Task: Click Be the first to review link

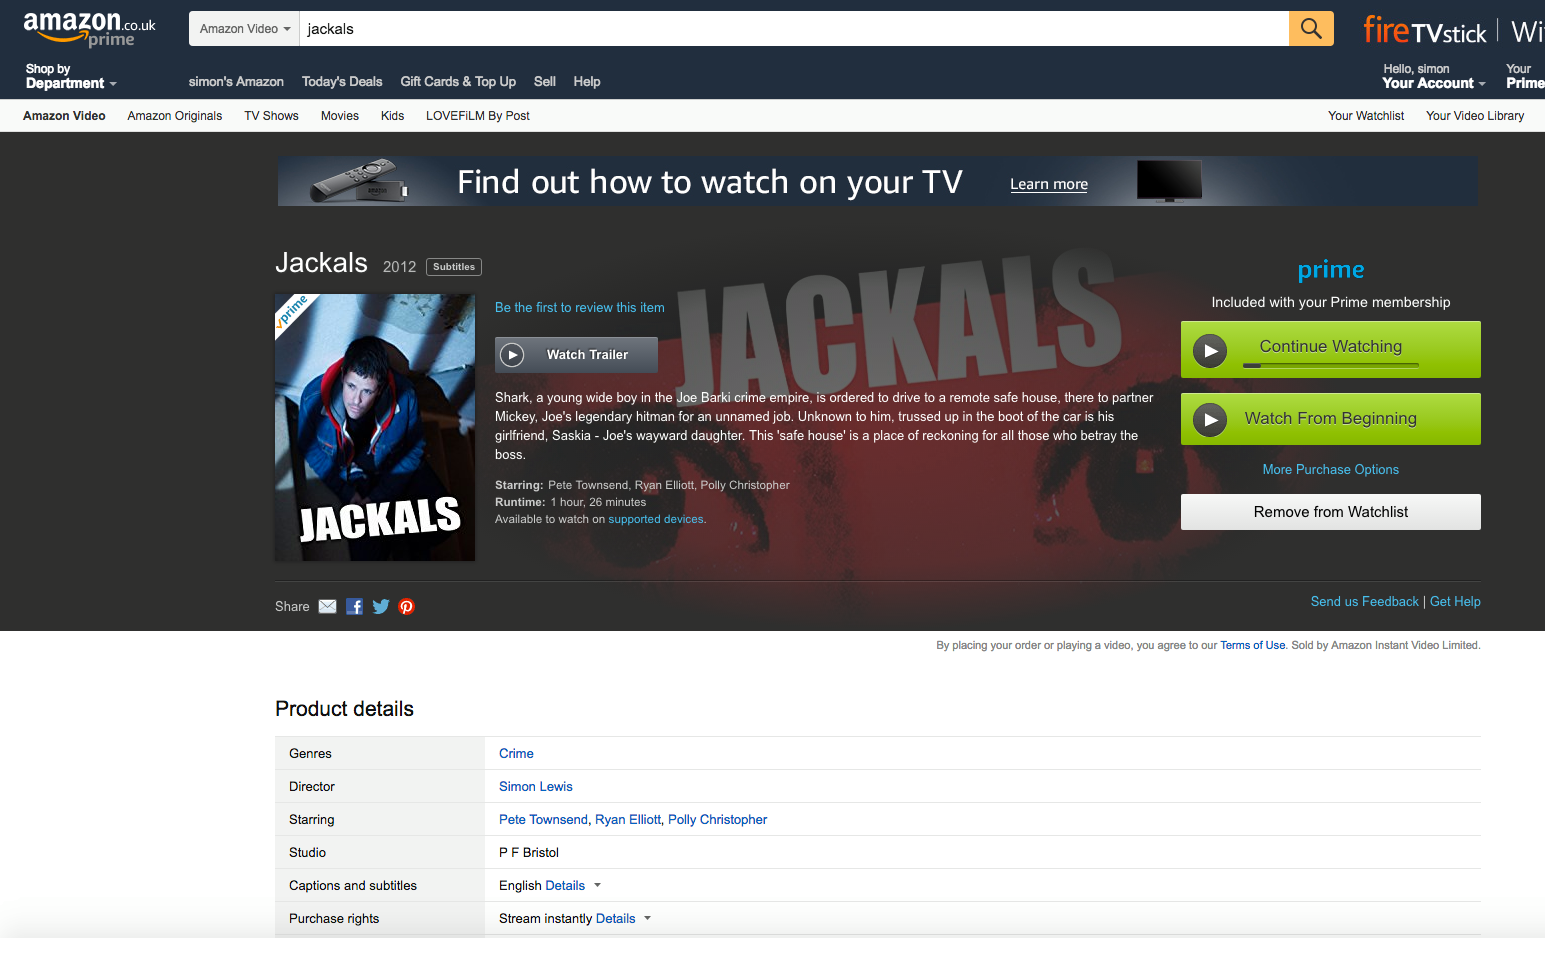Action: (x=580, y=308)
